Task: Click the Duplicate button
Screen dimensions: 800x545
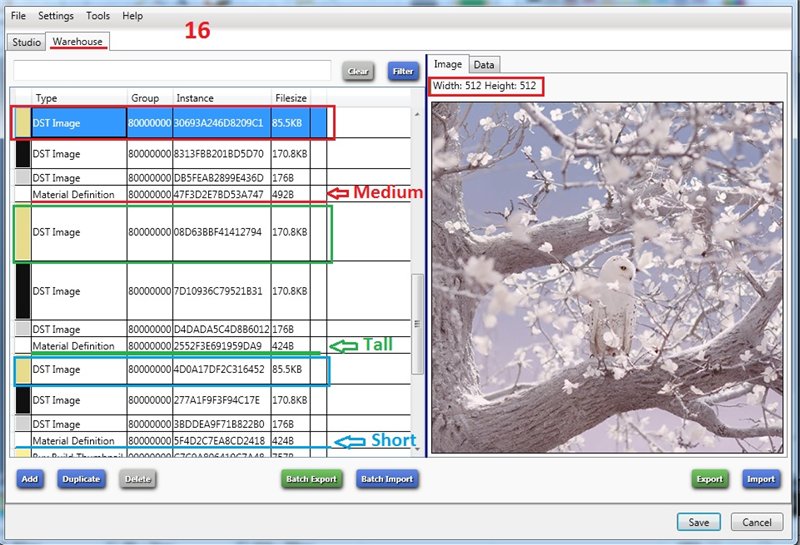Action: (x=81, y=479)
